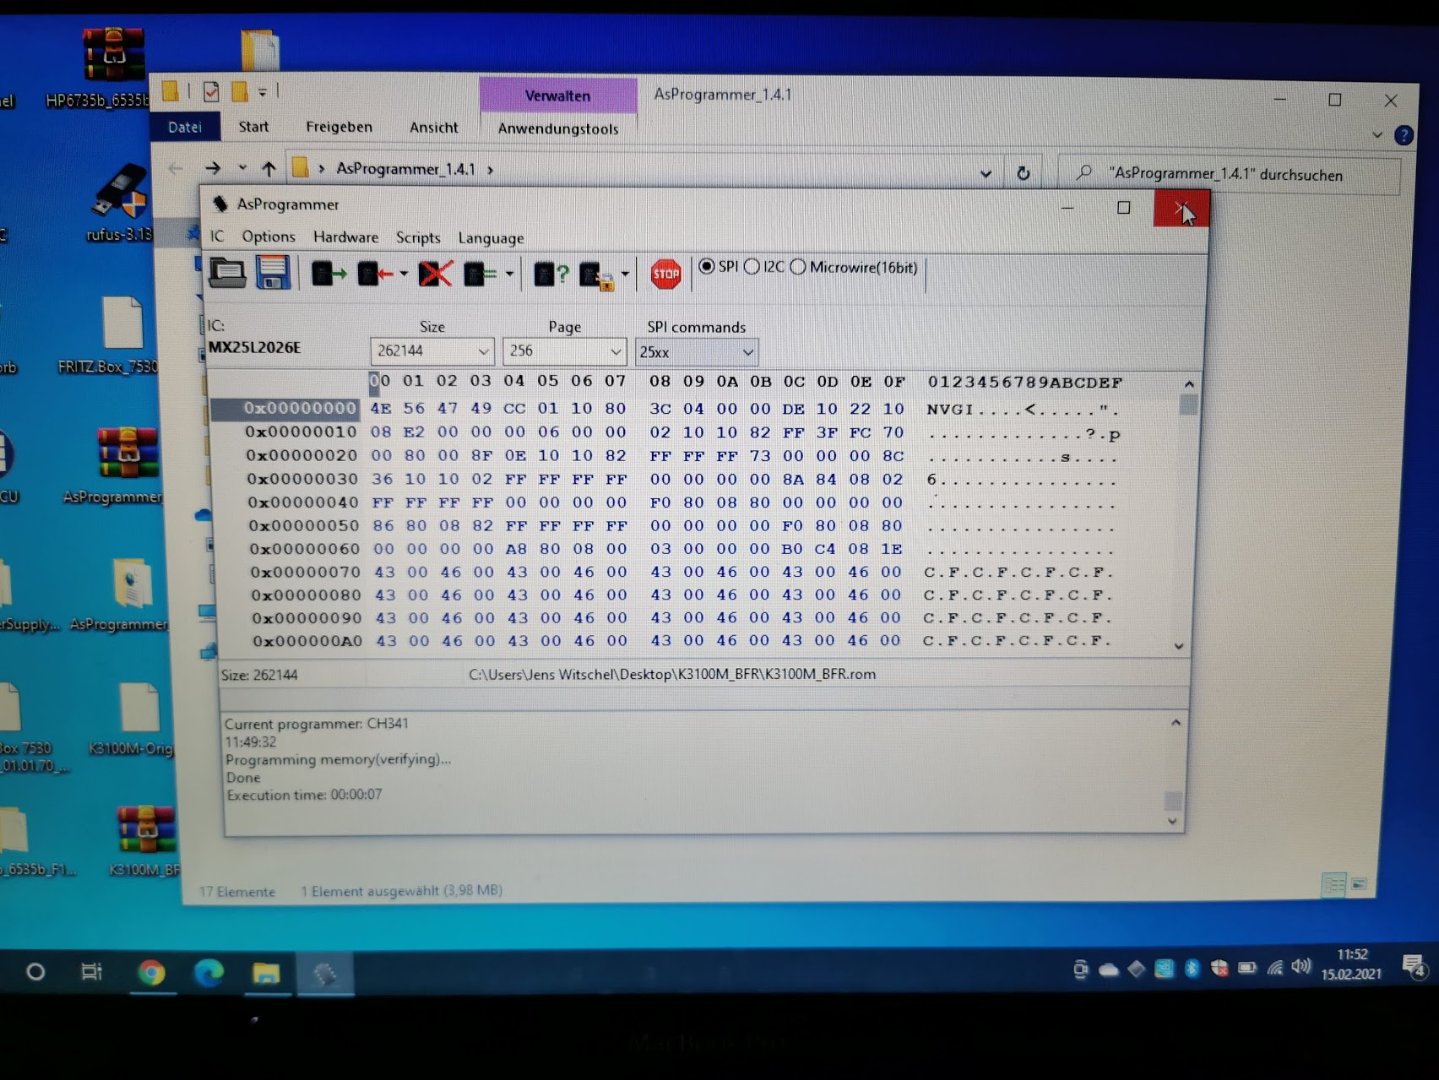
Task: Go up one folder level in Explorer
Action: pos(268,168)
